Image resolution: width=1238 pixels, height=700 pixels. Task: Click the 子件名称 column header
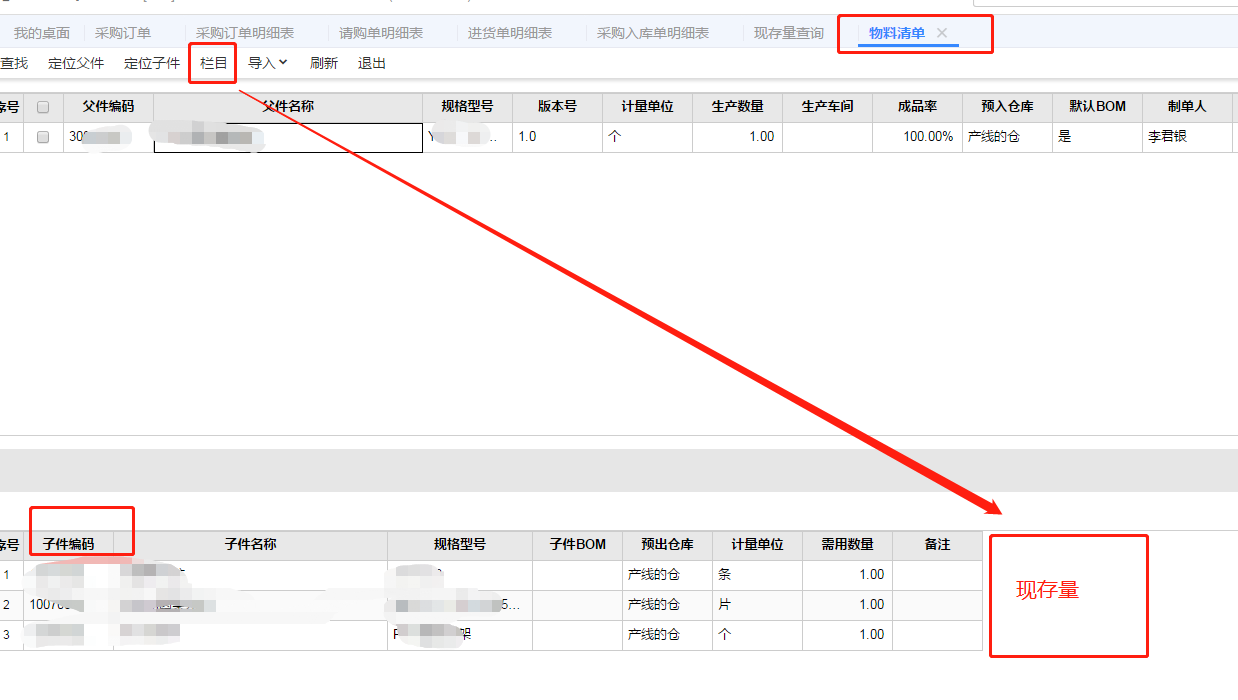(x=251, y=545)
